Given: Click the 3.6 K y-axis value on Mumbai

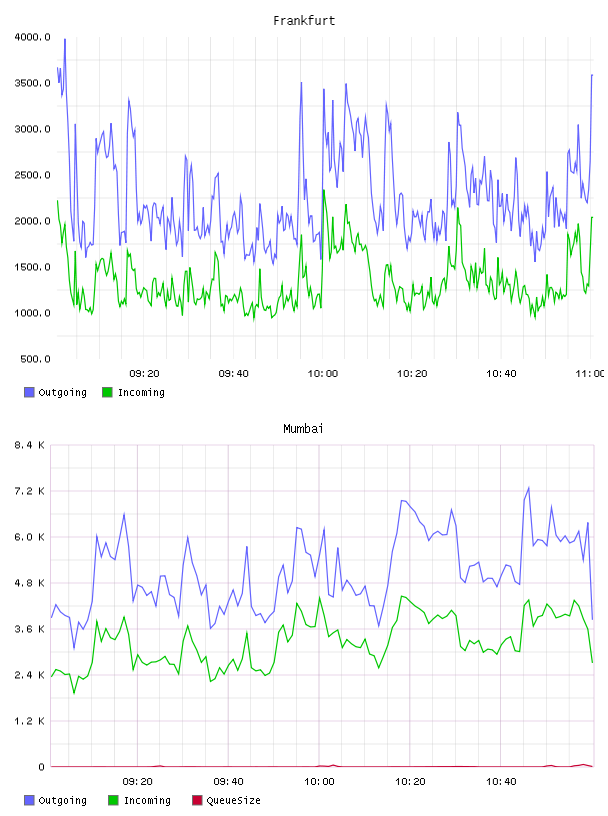Looking at the screenshot, I should 29,629.
